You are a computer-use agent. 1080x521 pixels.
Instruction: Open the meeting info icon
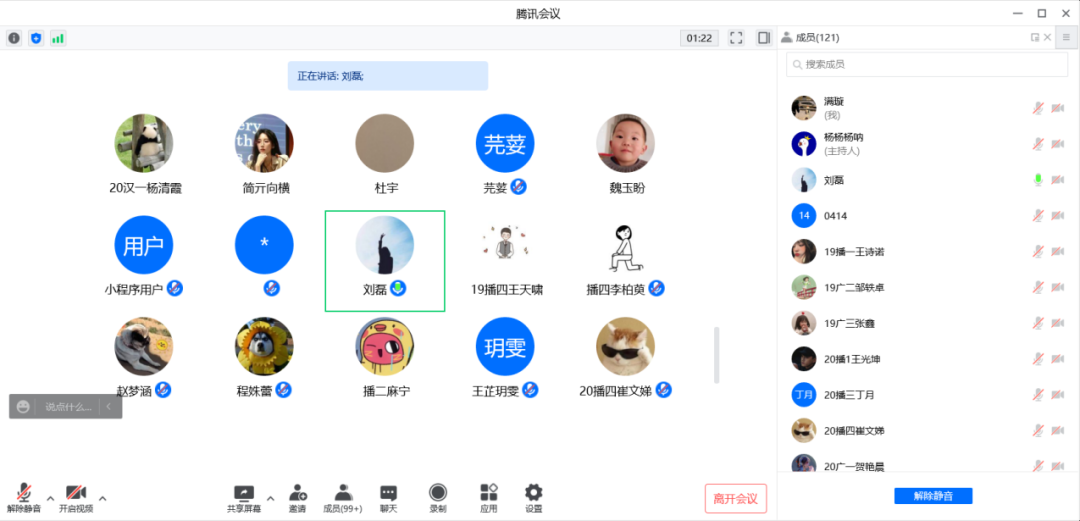click(x=14, y=38)
